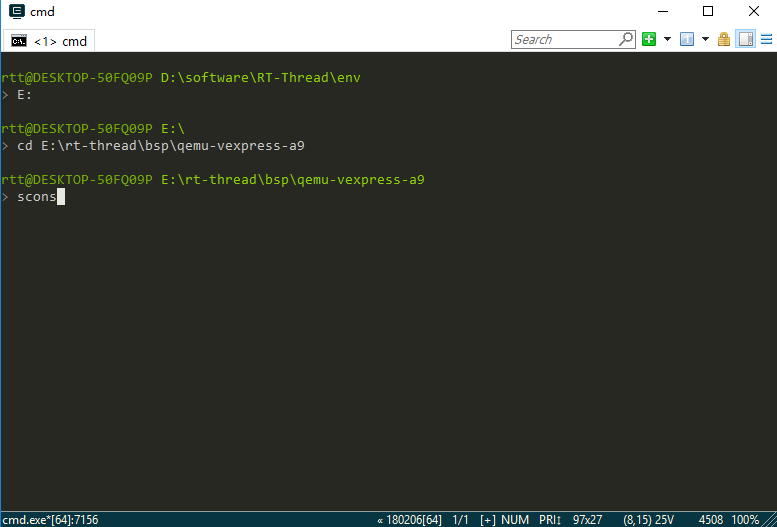Toggle the console lock padlock icon
777x527 pixels.
pyautogui.click(x=724, y=39)
